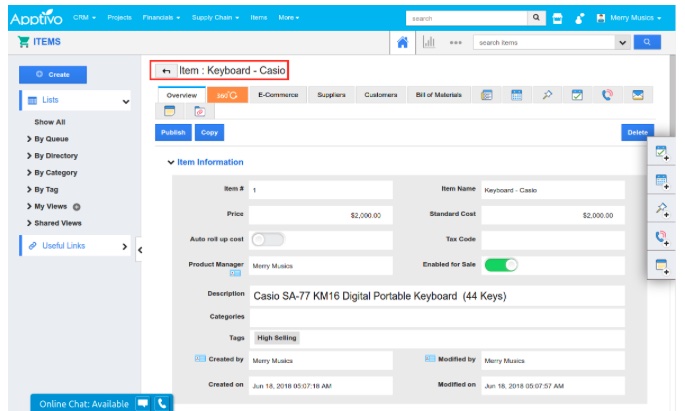Open the CRM dropdown menu
The height and width of the screenshot is (411, 685).
pos(84,17)
